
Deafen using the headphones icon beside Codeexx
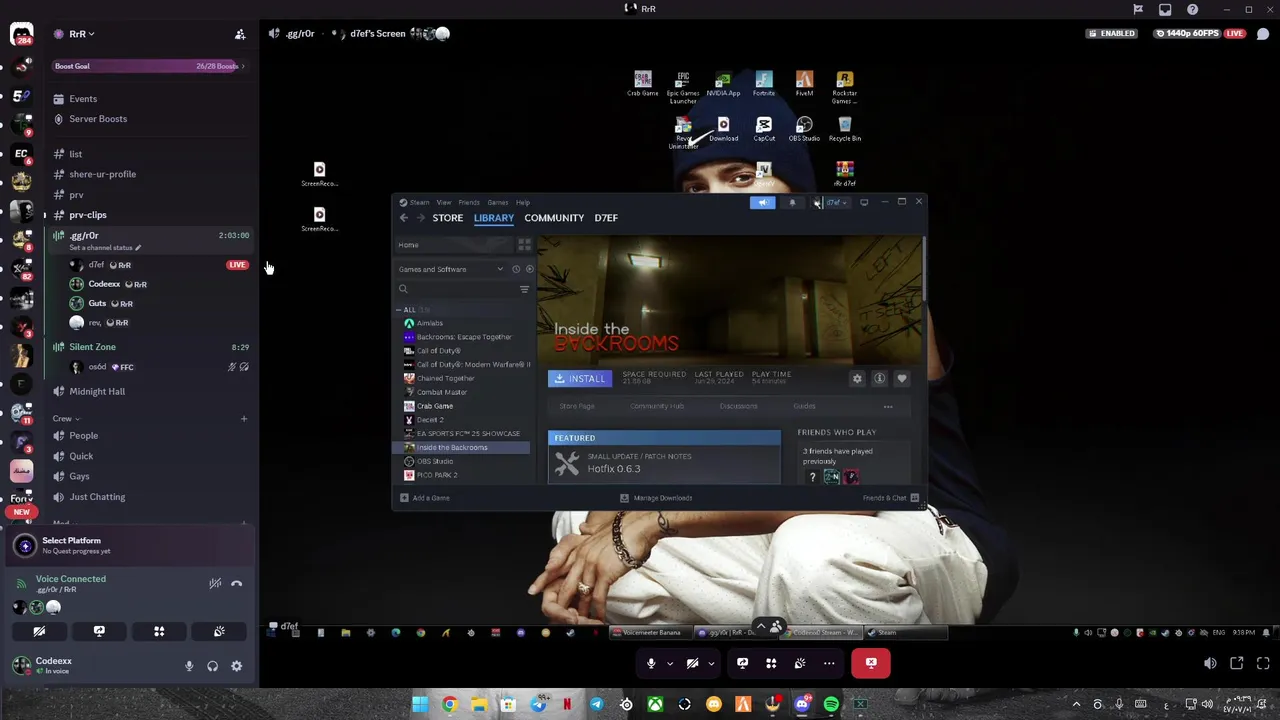click(213, 666)
